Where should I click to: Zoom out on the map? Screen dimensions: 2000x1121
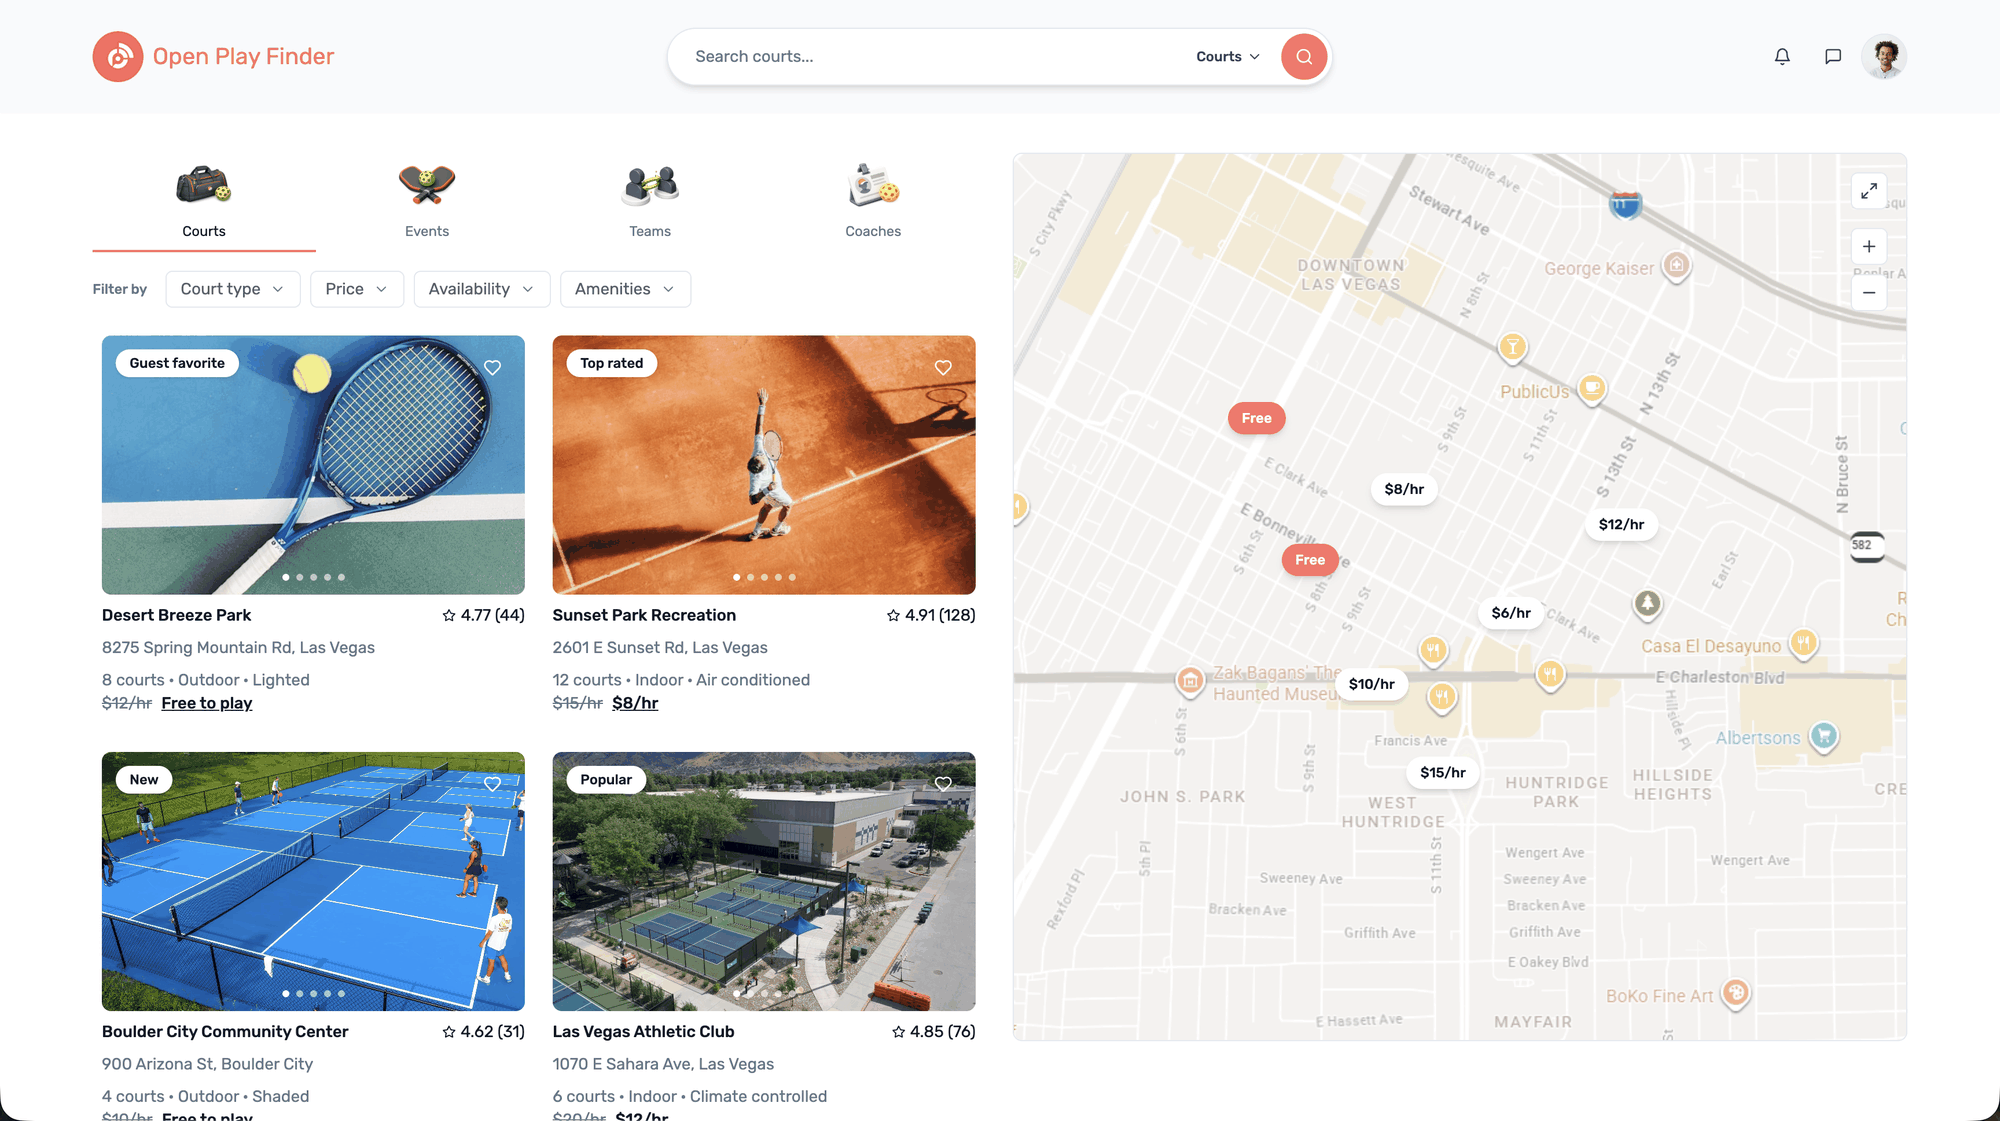[1869, 292]
